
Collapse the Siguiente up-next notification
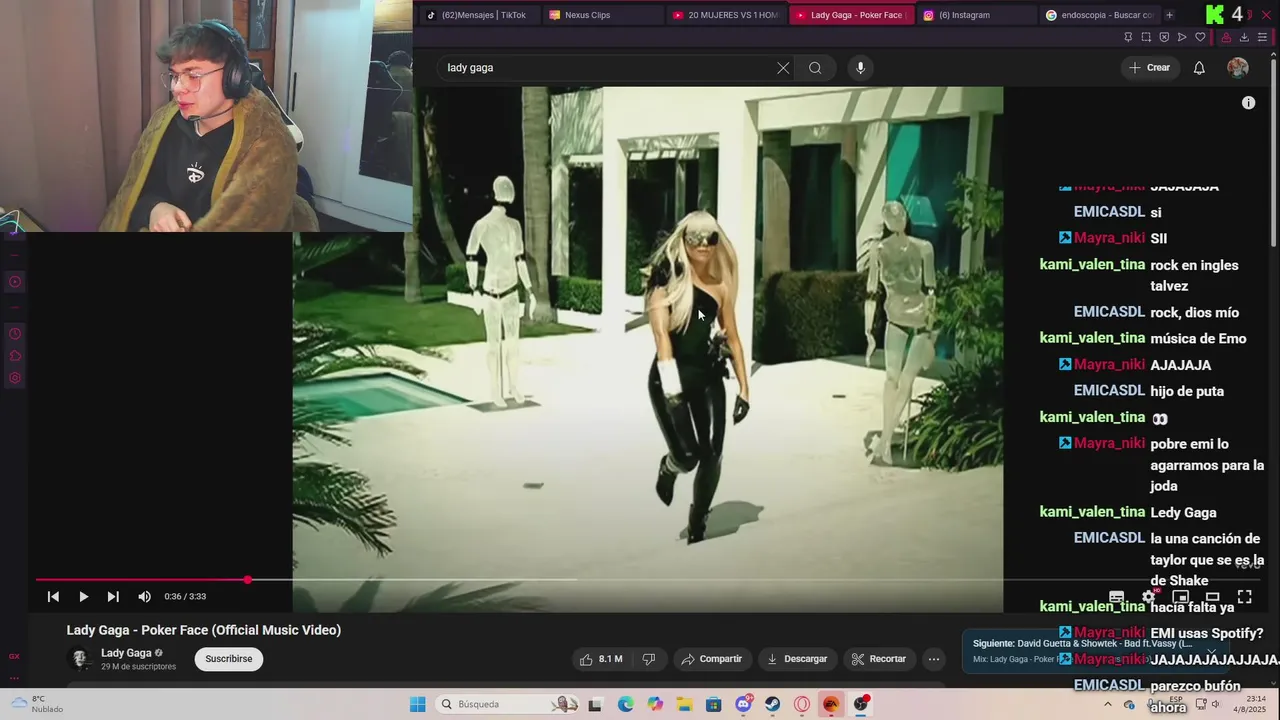[x=1211, y=650]
